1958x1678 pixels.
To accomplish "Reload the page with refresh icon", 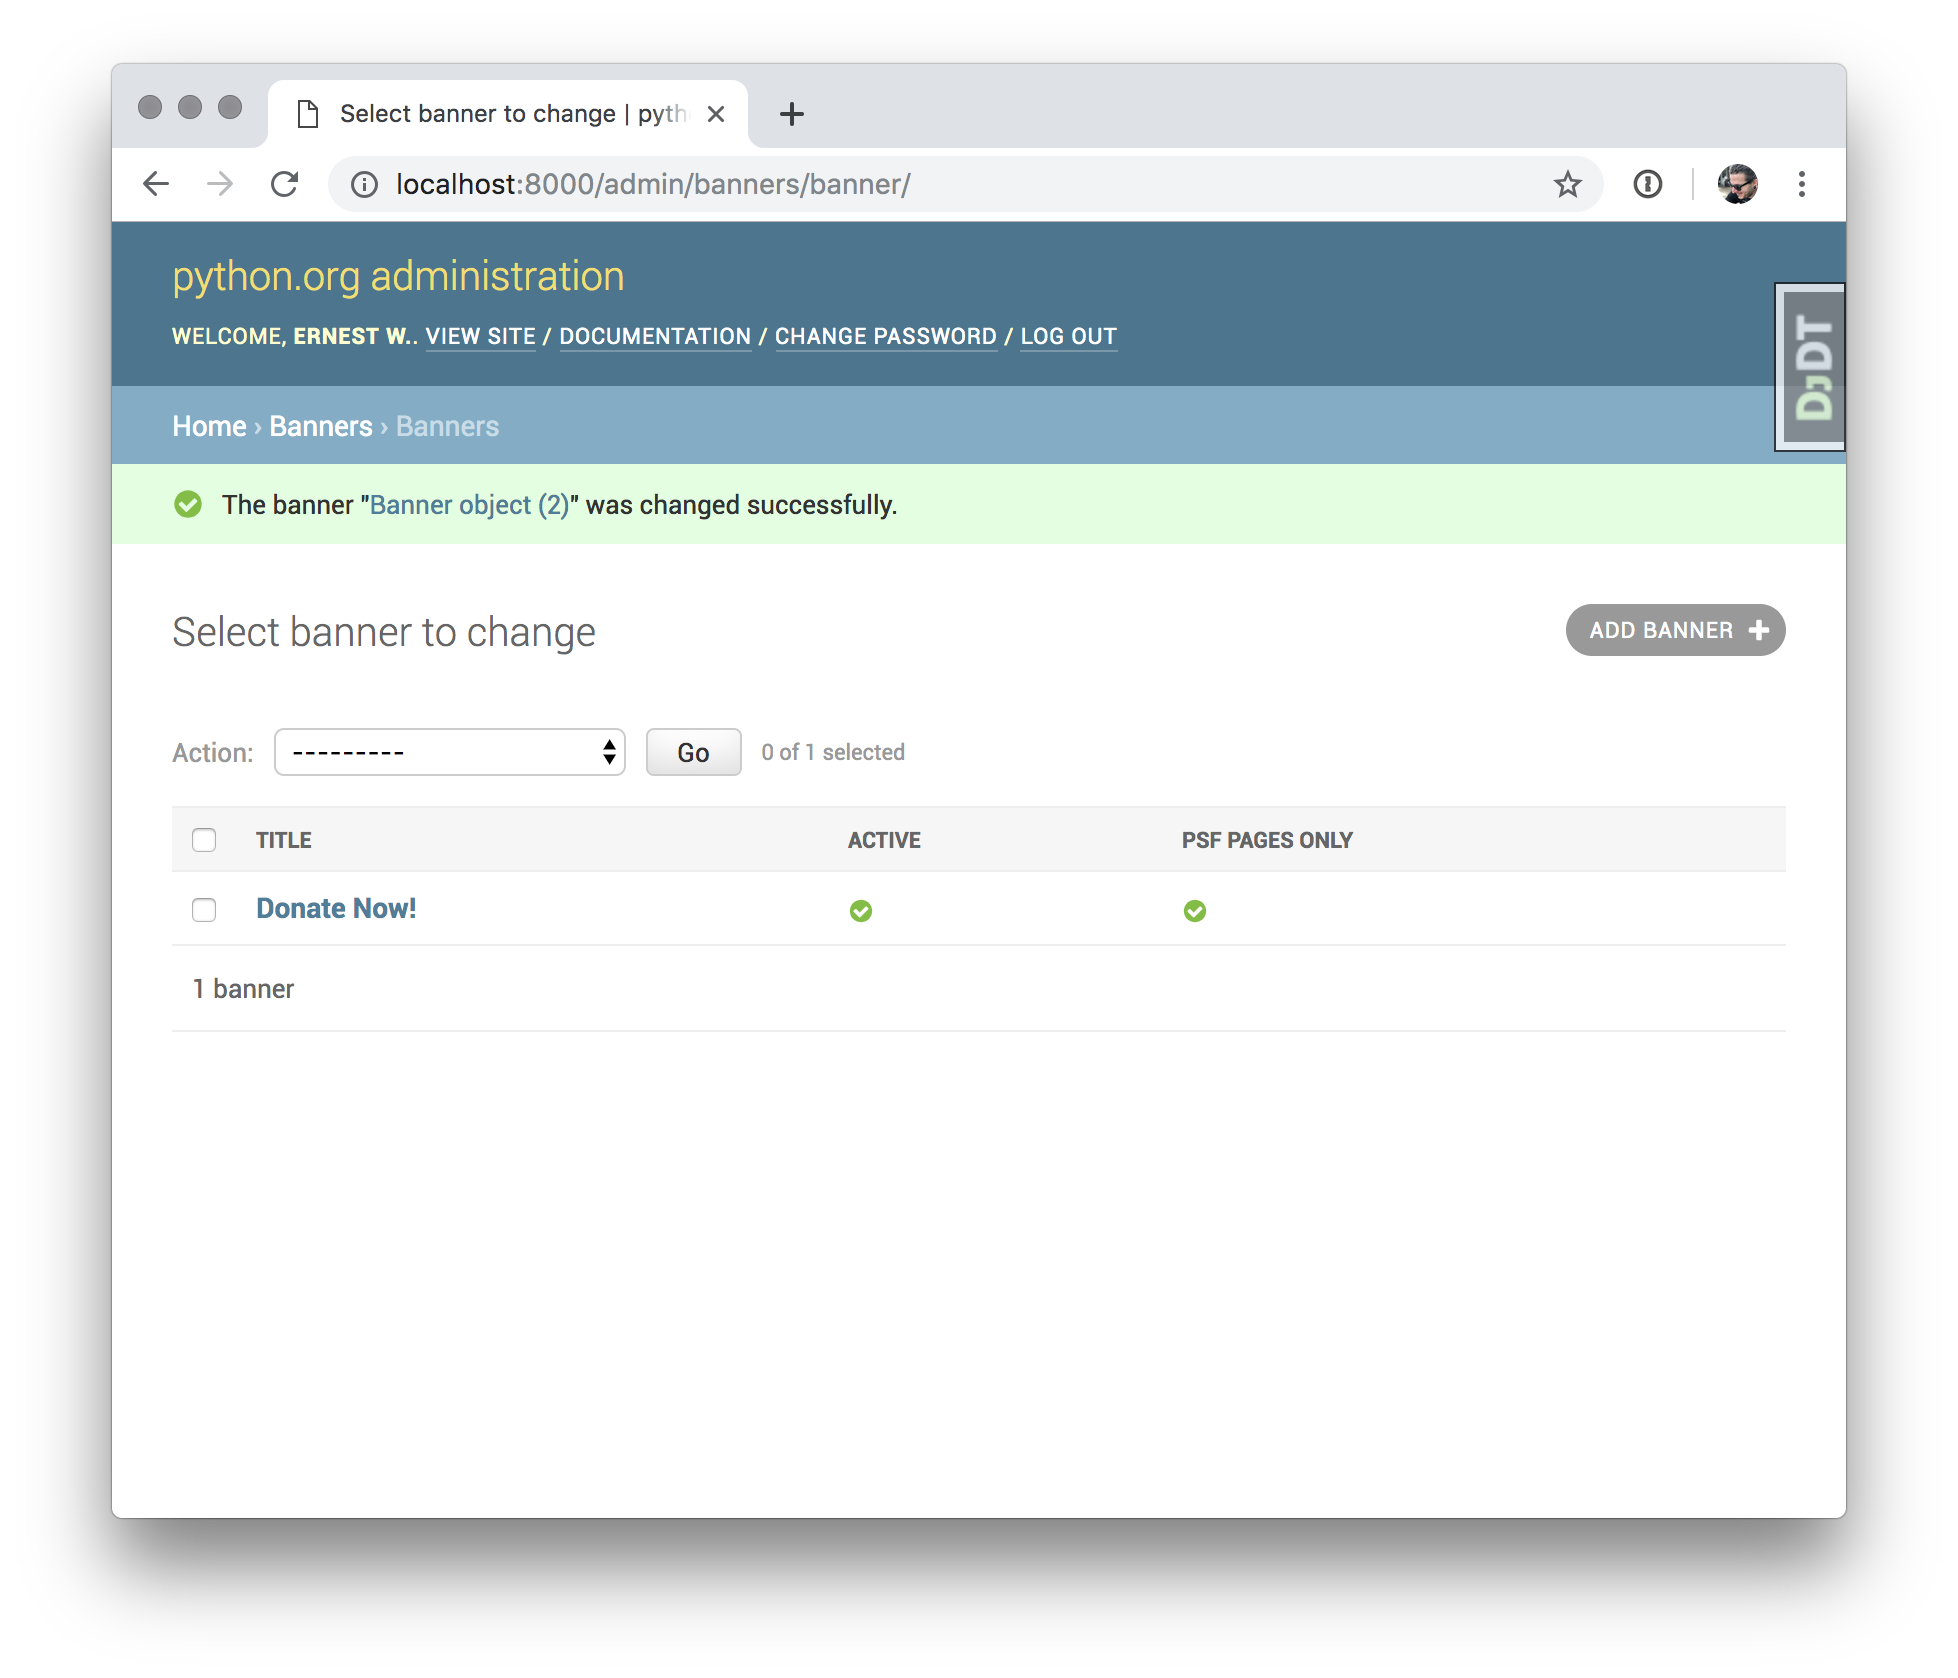I will pyautogui.click(x=285, y=184).
